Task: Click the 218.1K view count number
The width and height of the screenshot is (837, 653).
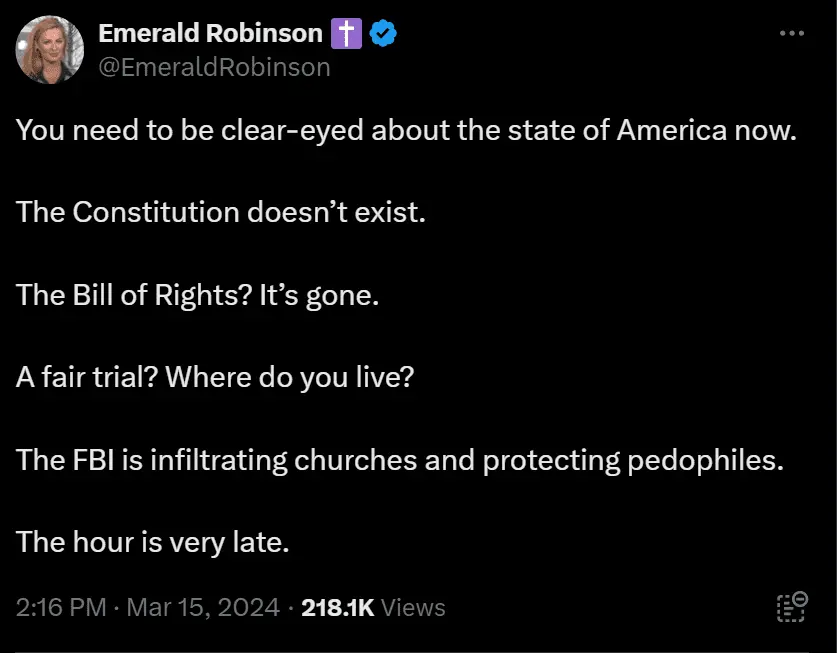Action: [x=337, y=607]
